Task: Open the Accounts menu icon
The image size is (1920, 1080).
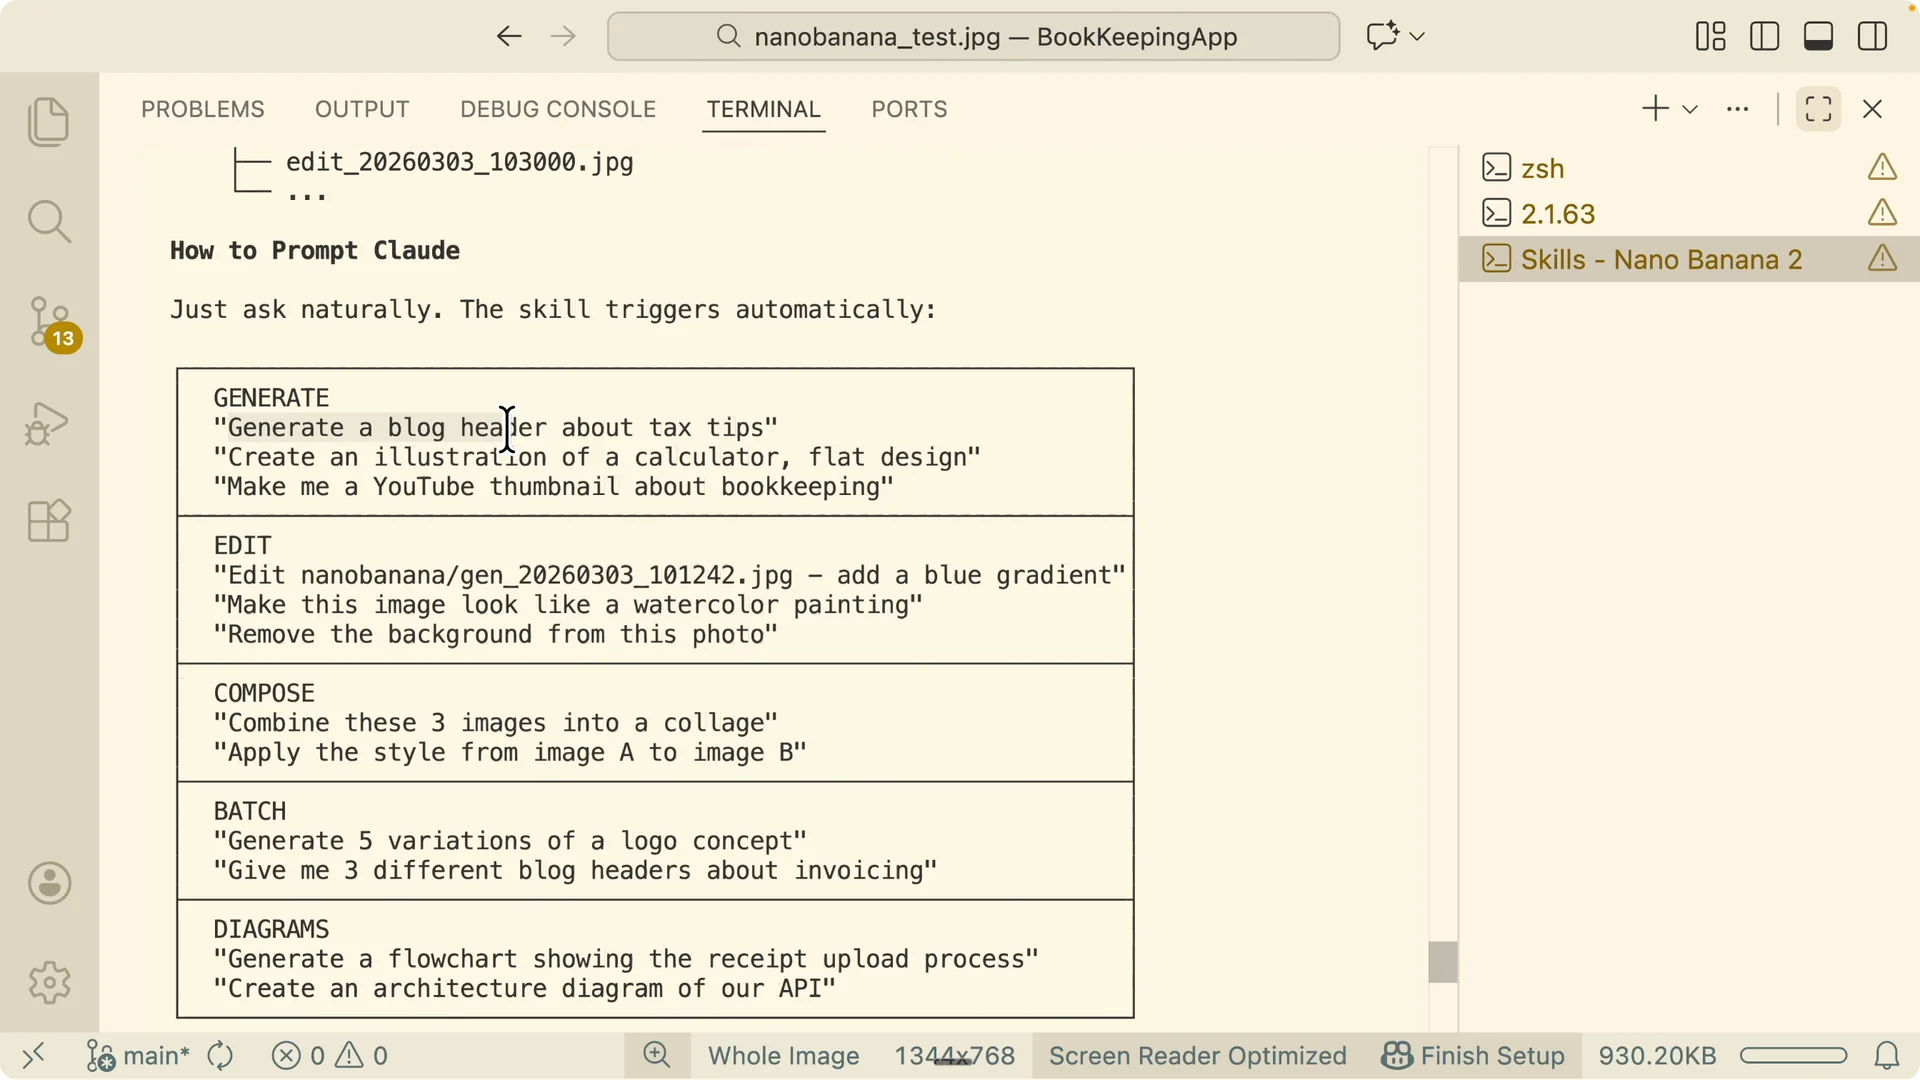Action: pyautogui.click(x=49, y=884)
